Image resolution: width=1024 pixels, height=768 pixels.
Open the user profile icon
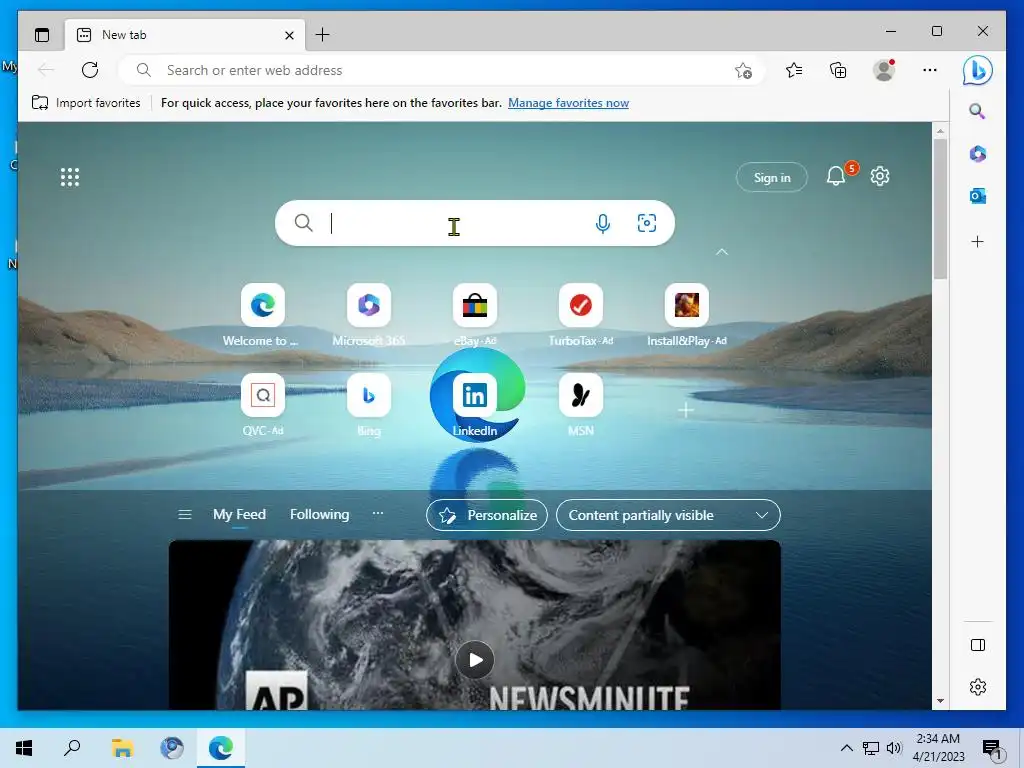tap(884, 70)
